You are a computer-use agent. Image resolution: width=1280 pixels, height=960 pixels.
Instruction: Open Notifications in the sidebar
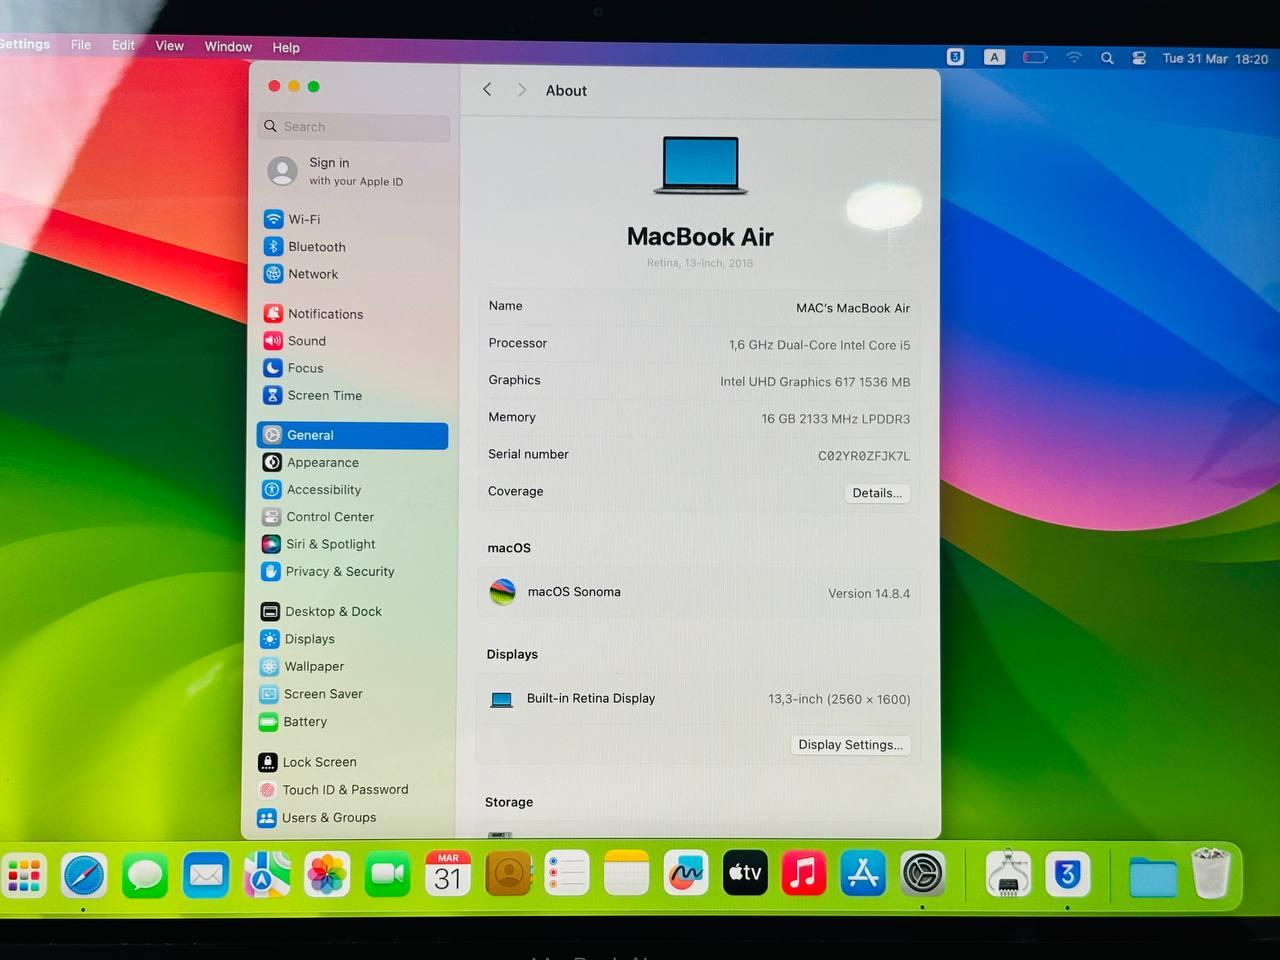click(x=354, y=314)
